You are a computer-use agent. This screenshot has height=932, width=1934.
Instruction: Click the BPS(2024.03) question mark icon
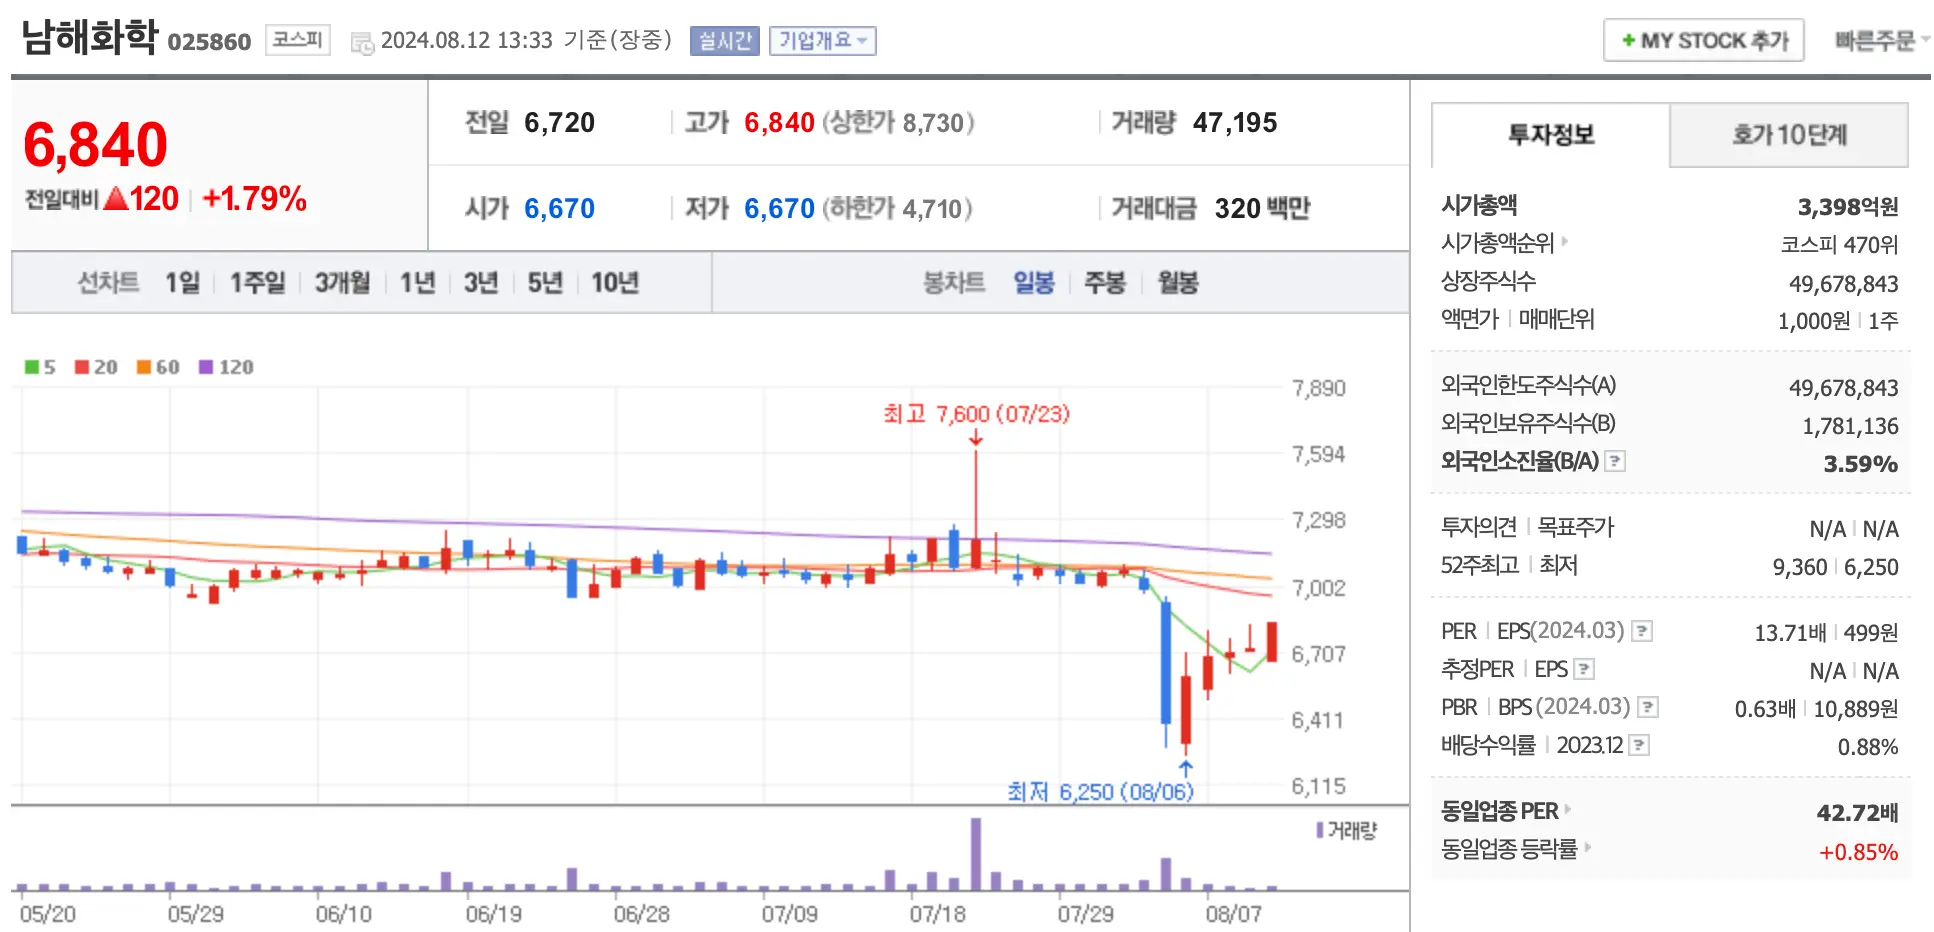1646,706
